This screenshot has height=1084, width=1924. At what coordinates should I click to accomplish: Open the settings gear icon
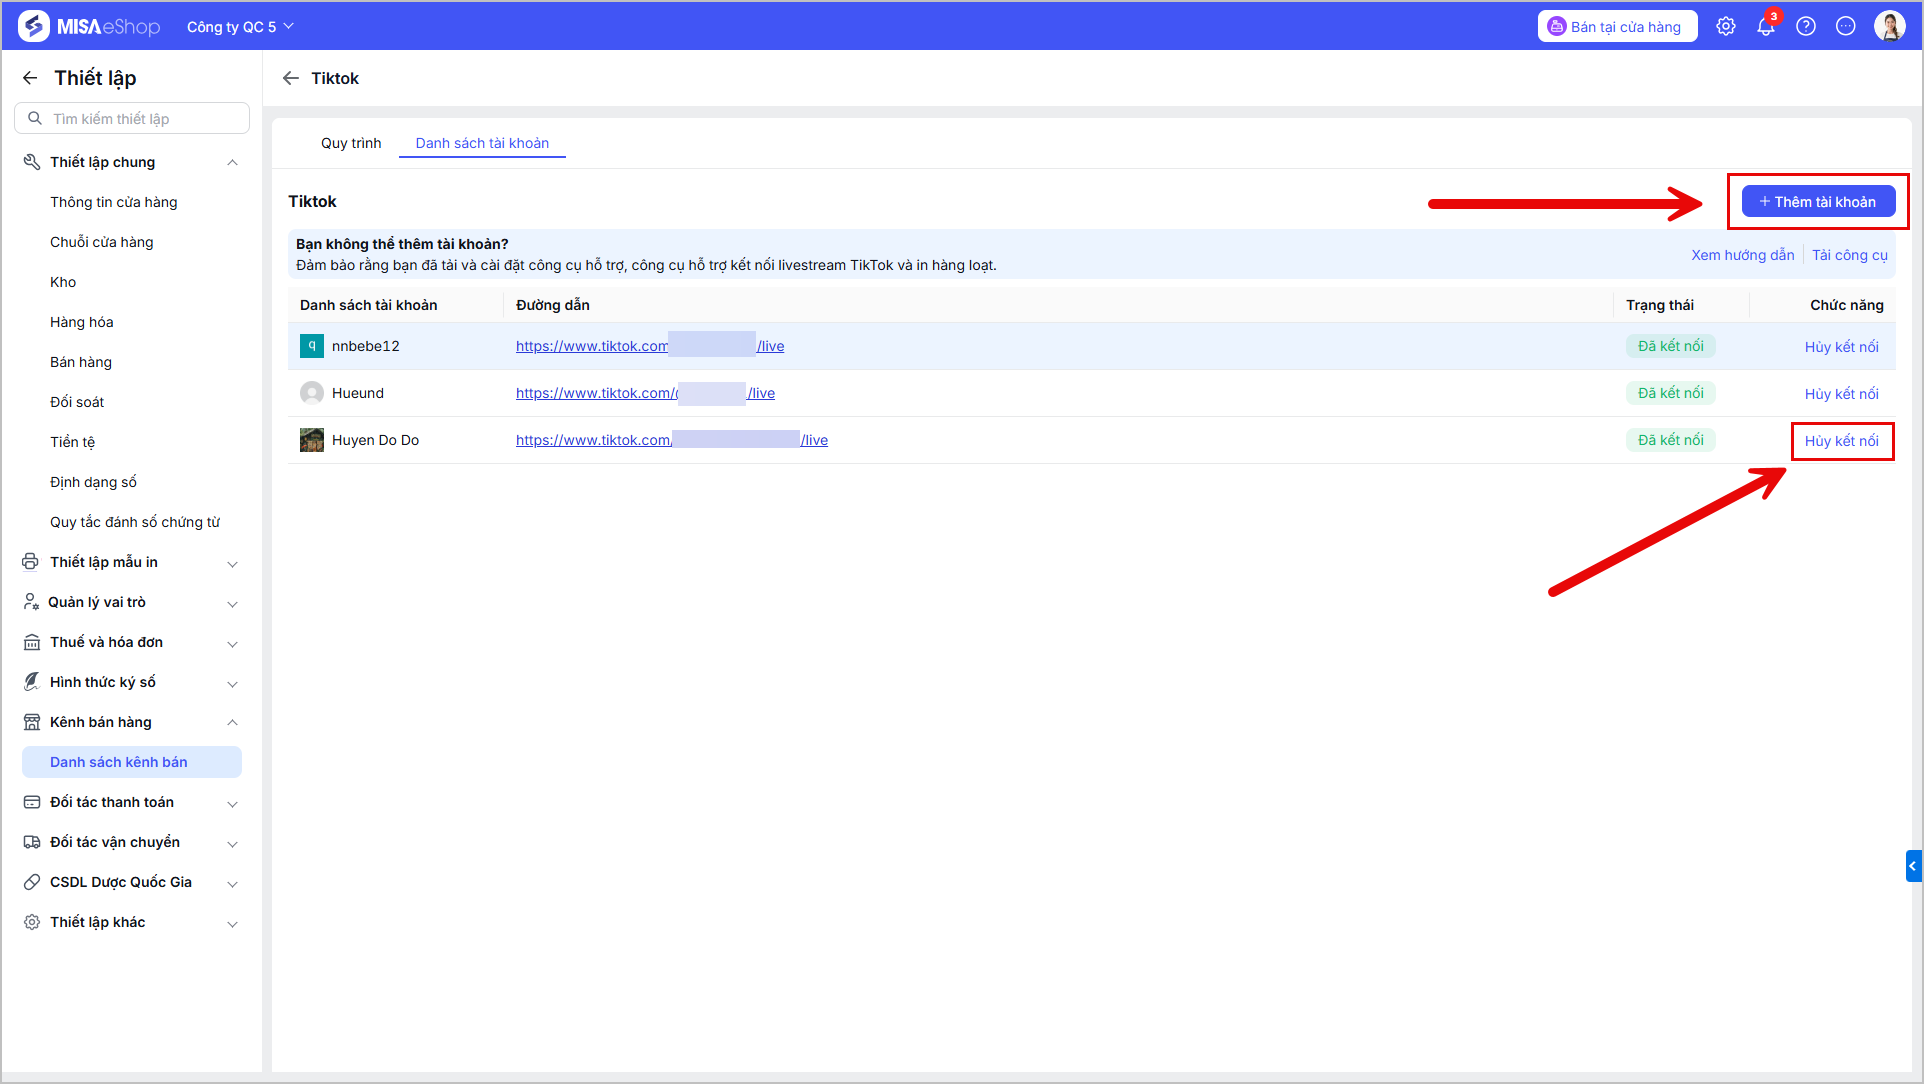pyautogui.click(x=1726, y=27)
